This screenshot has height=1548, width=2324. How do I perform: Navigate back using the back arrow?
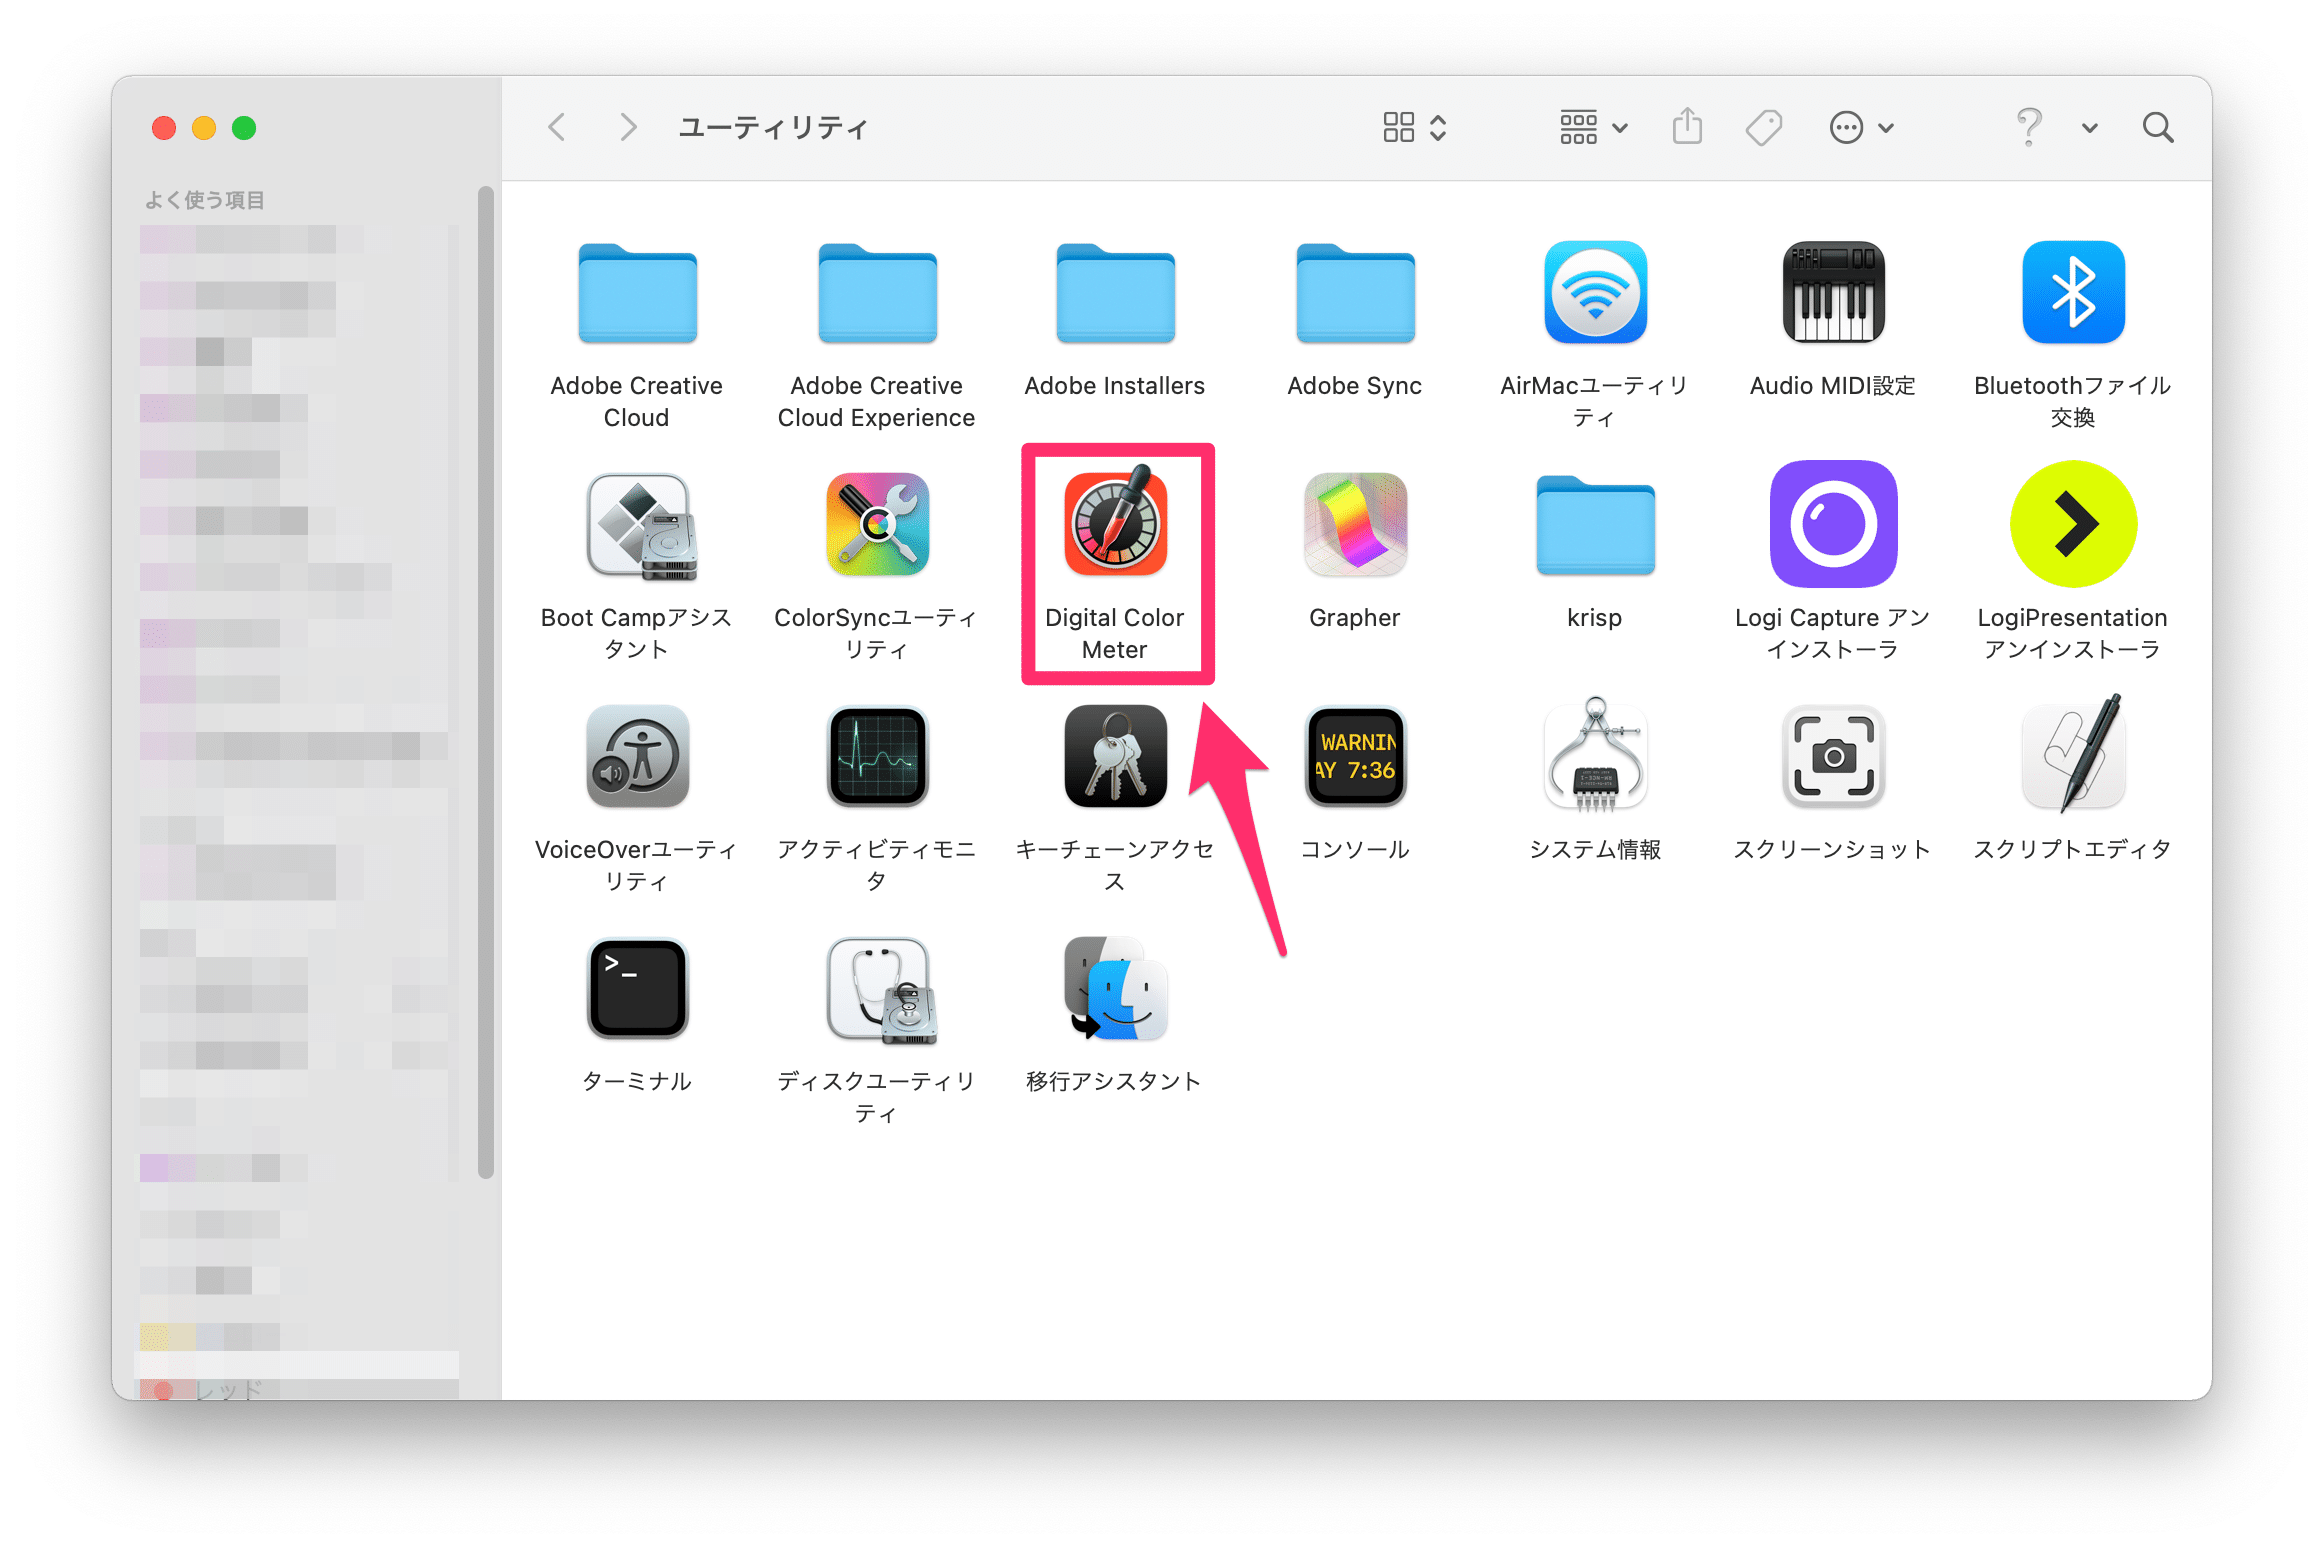point(557,127)
